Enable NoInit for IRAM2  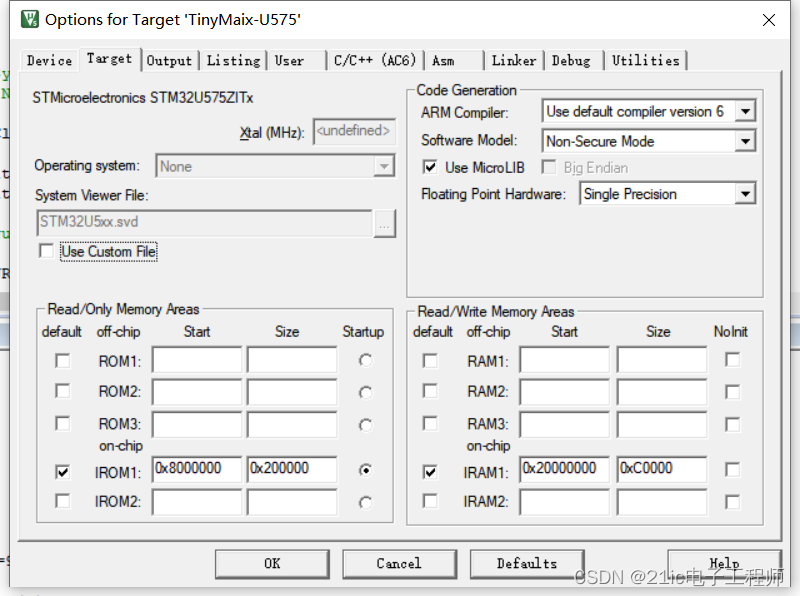733,503
